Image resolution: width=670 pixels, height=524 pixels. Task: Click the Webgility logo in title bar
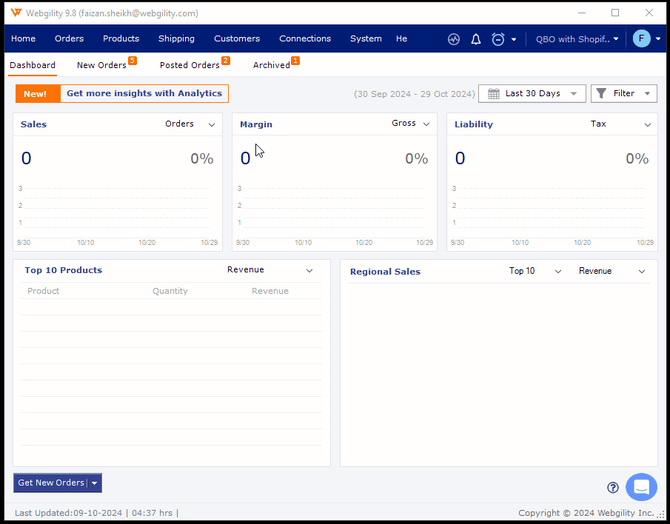pyautogui.click(x=16, y=13)
